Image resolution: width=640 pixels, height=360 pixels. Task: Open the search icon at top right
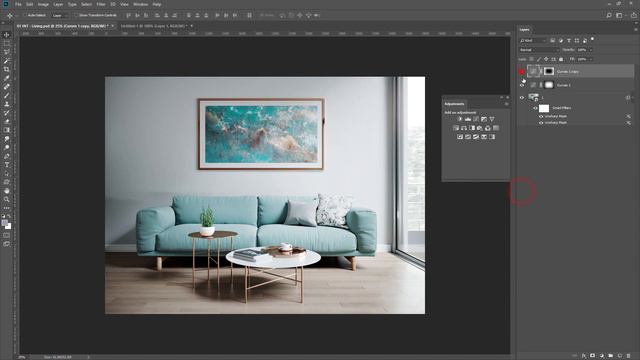[x=609, y=15]
